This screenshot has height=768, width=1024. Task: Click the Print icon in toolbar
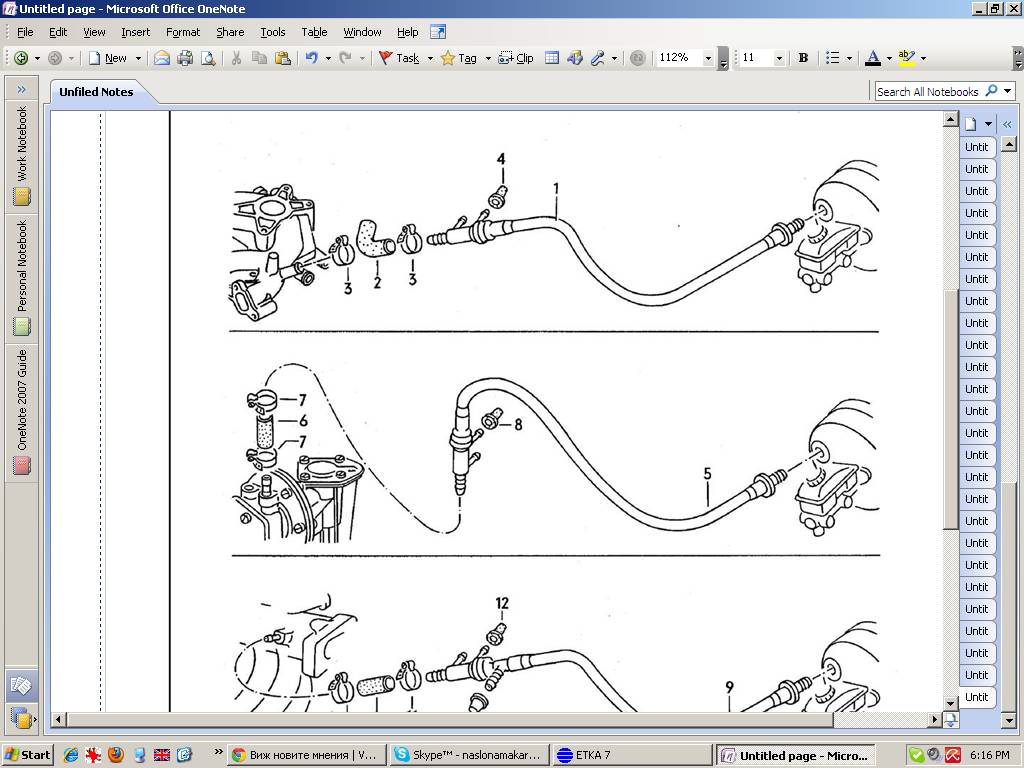tap(185, 58)
